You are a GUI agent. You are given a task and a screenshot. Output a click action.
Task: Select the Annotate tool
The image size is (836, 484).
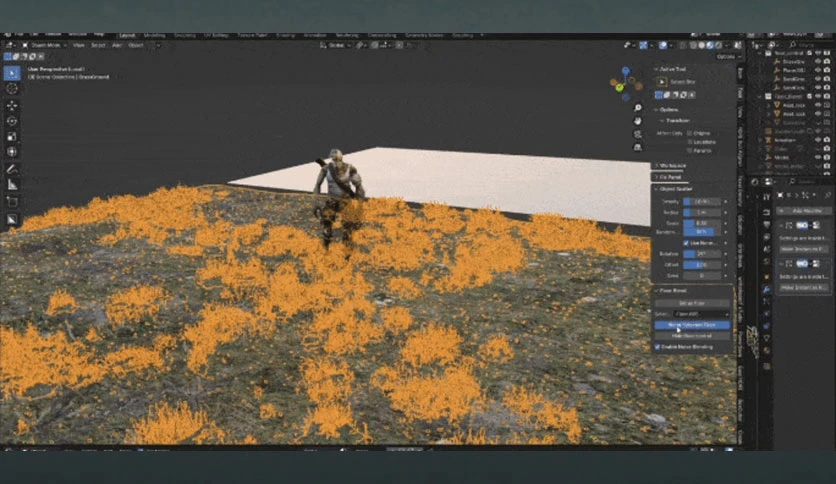point(12,169)
